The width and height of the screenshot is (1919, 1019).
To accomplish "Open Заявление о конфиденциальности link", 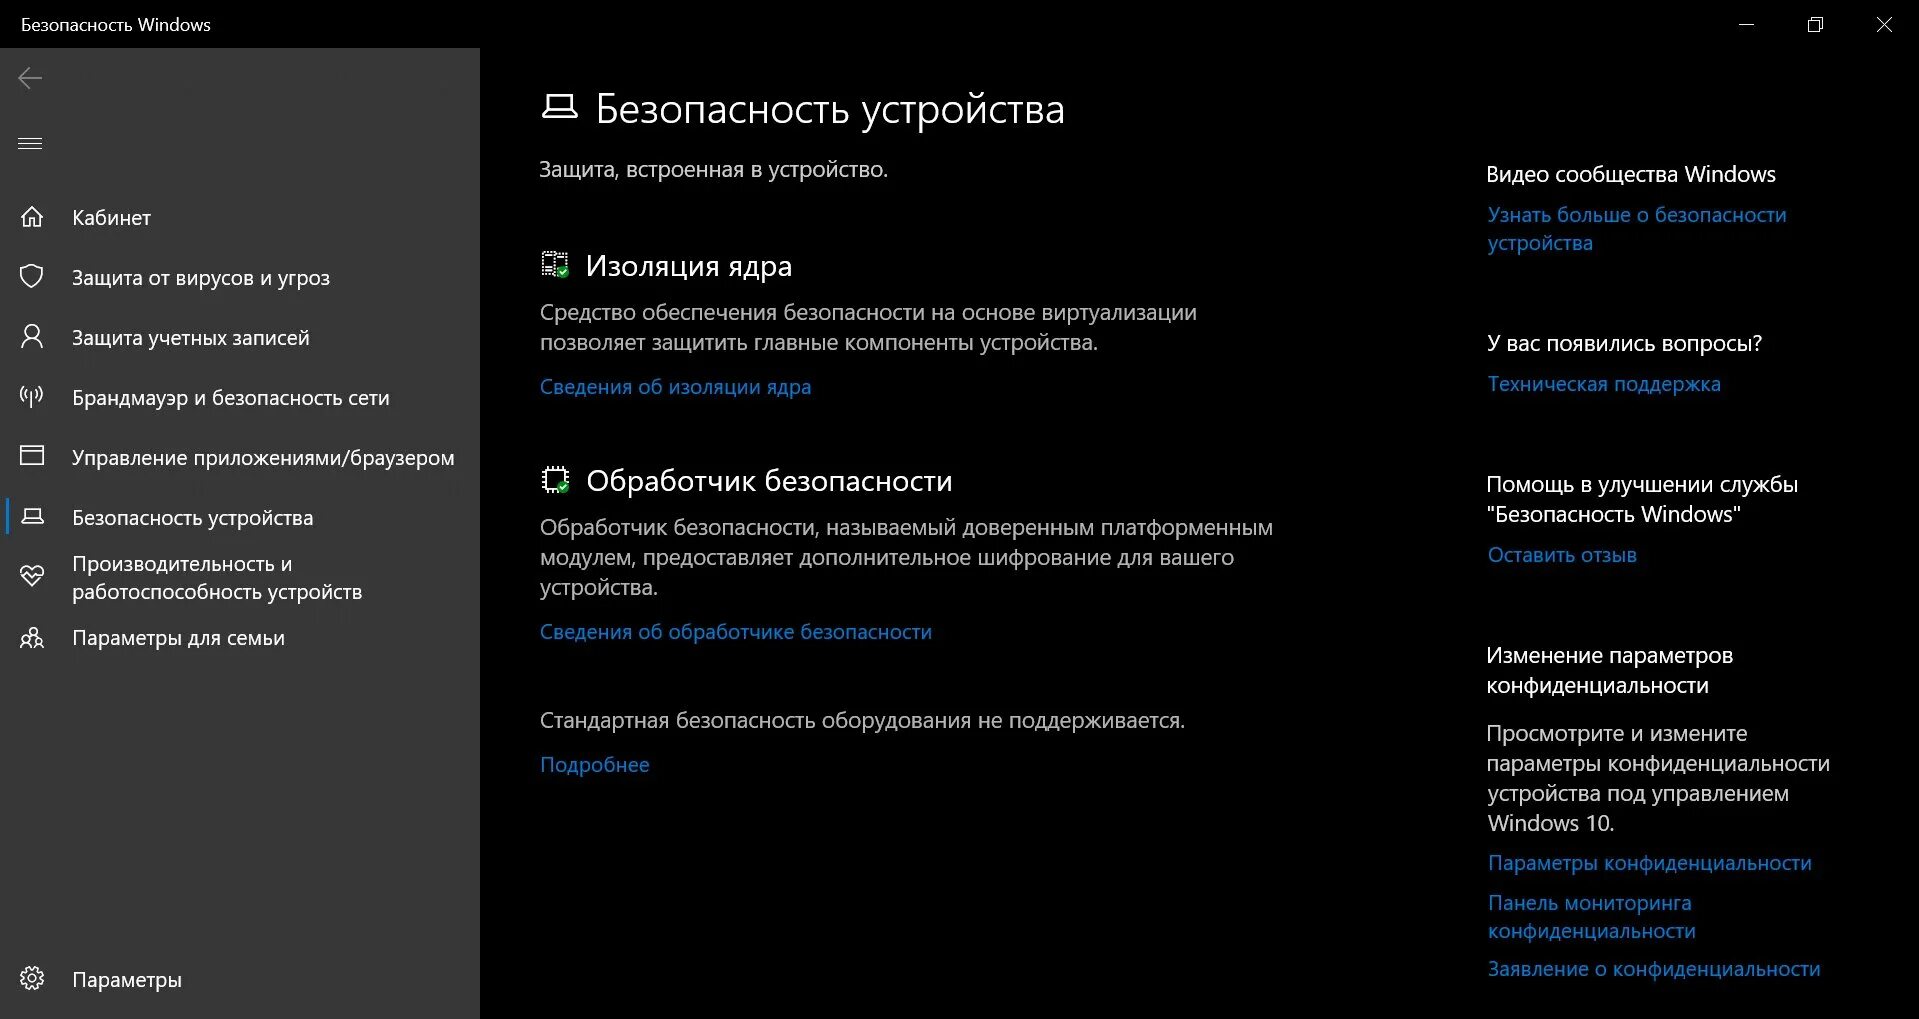I will pos(1654,969).
